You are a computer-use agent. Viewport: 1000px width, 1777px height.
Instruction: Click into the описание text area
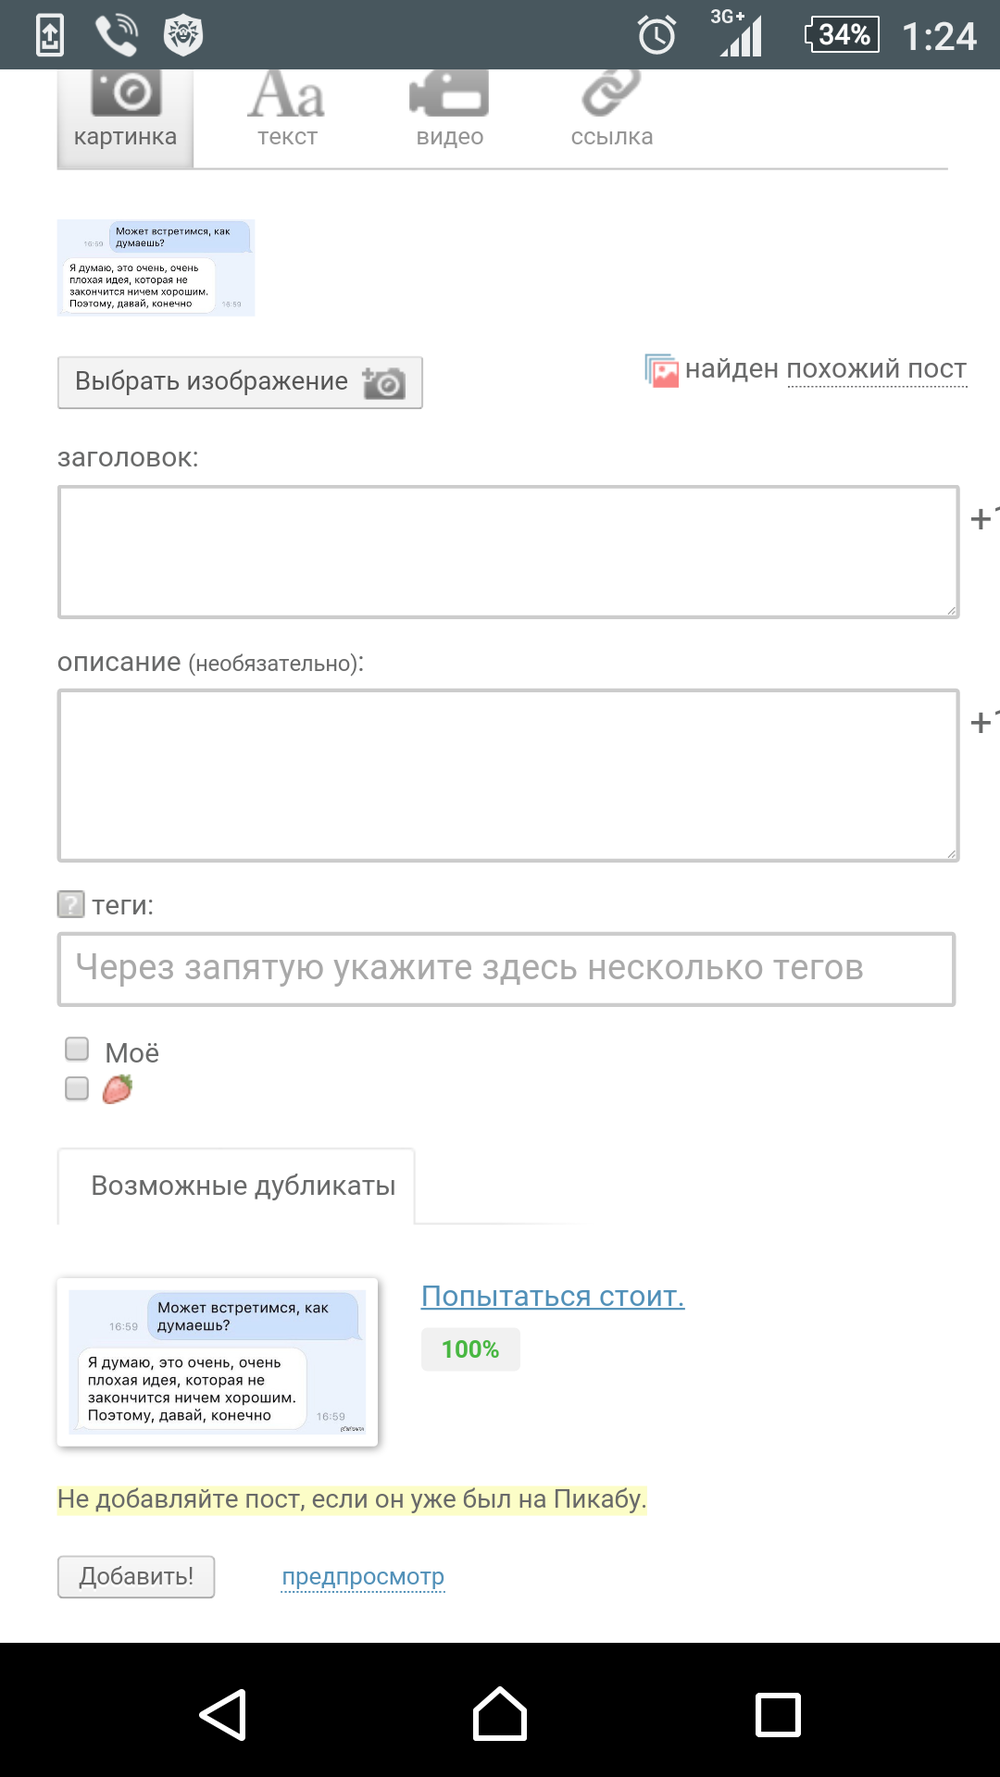[x=508, y=775]
